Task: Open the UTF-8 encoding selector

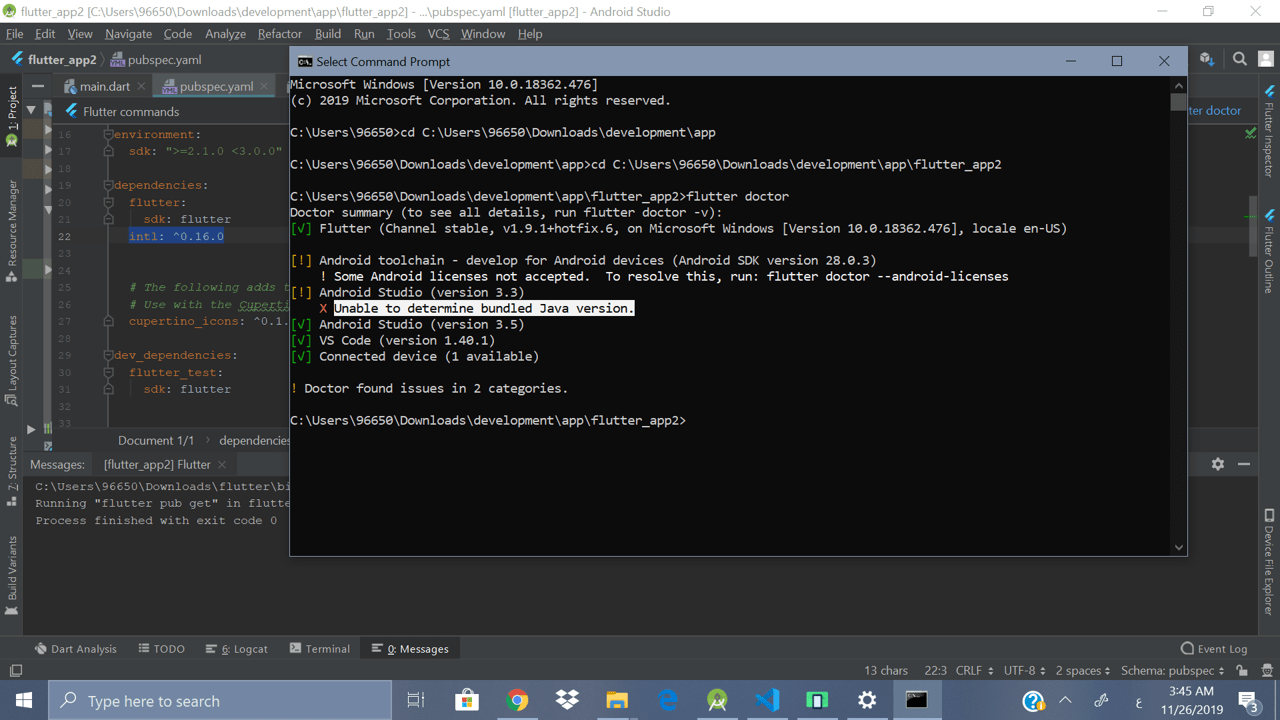Action: pyautogui.click(x=1018, y=670)
